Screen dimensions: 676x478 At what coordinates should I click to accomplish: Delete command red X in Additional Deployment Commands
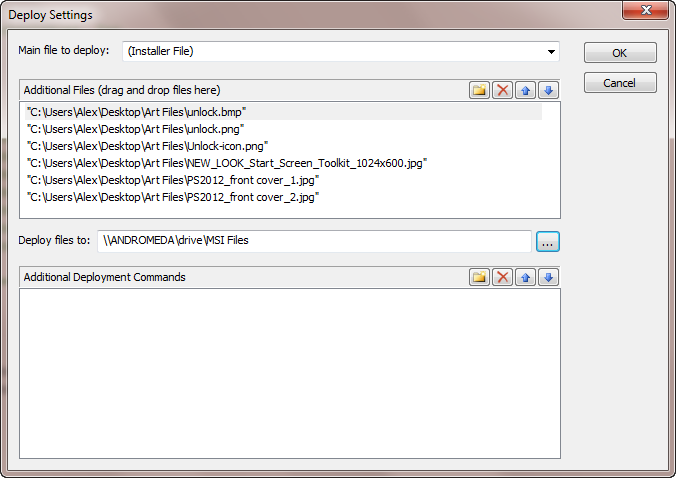(x=502, y=277)
